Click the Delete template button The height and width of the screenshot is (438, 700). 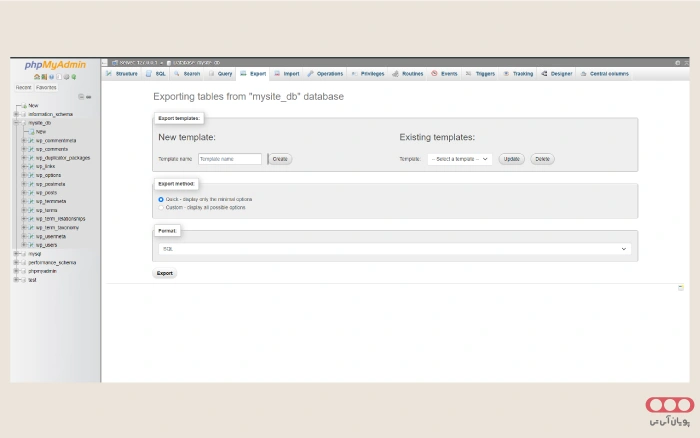pyautogui.click(x=542, y=159)
